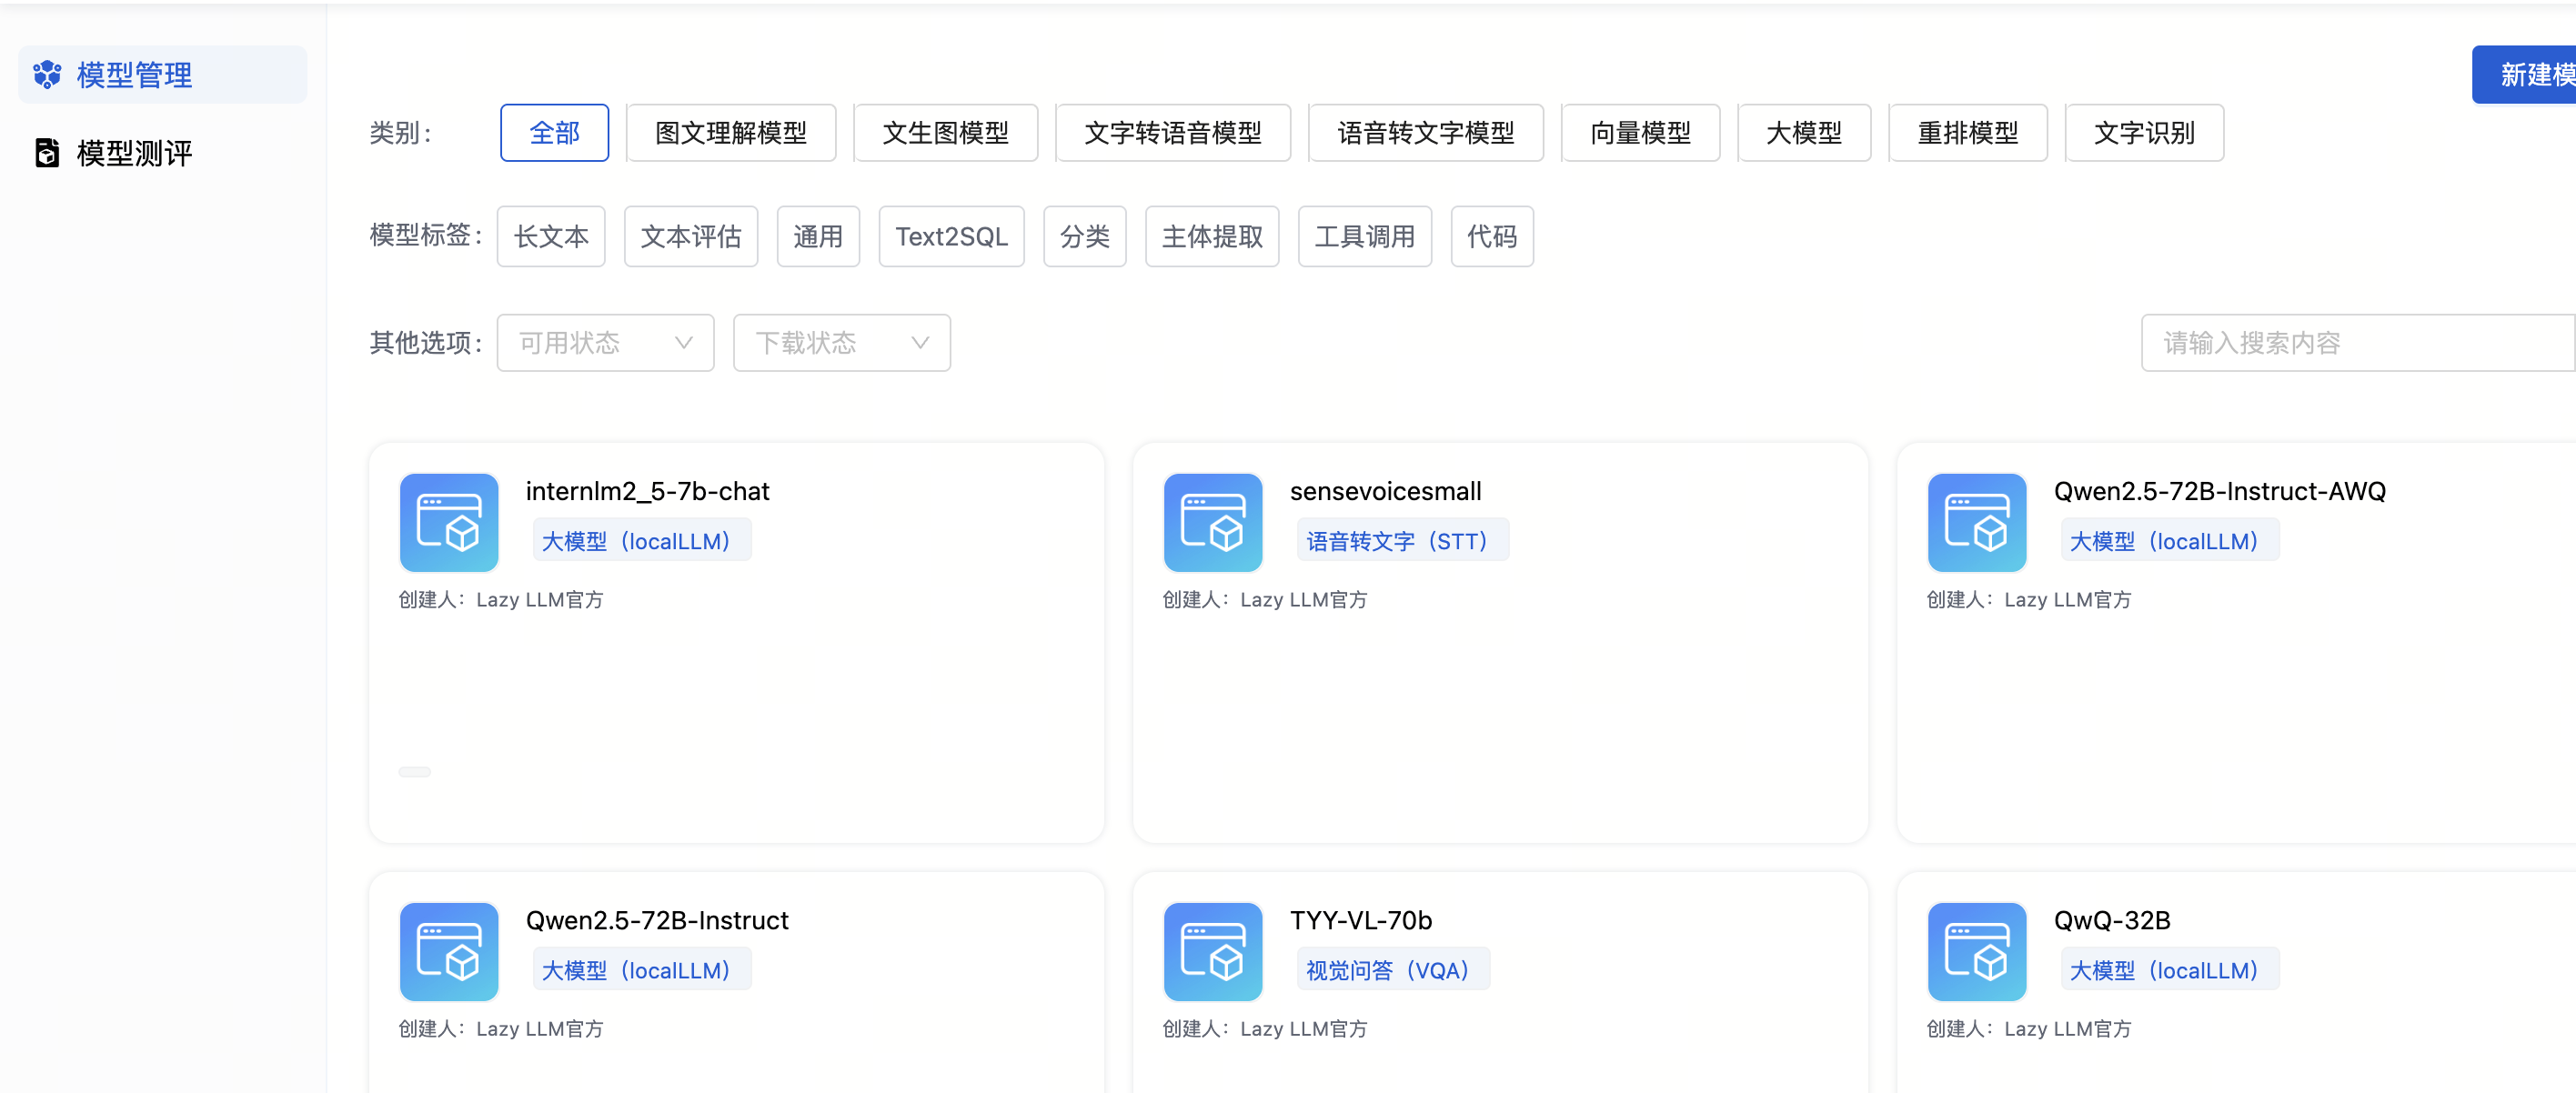Viewport: 2576px width, 1093px height.
Task: Select the 文生图模型 category button
Action: coord(945,133)
